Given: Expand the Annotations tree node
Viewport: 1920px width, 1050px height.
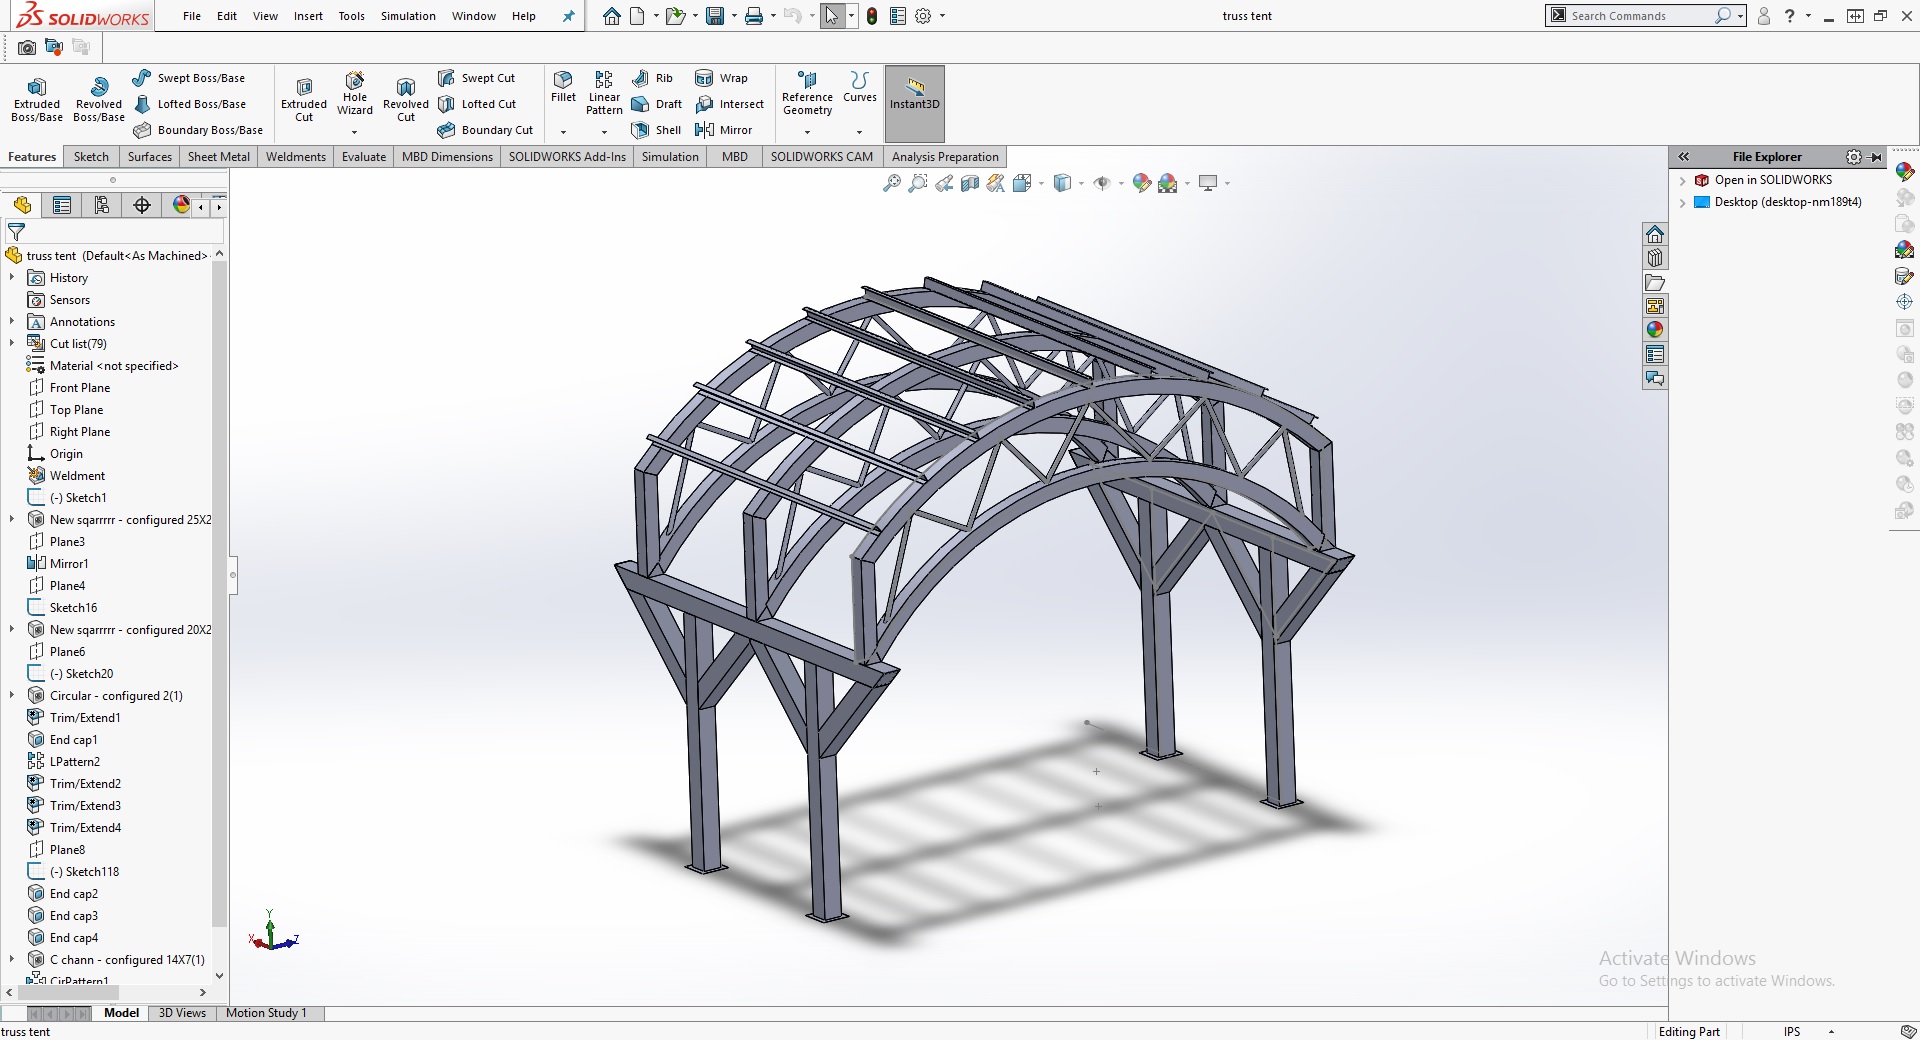Looking at the screenshot, I should (x=12, y=322).
